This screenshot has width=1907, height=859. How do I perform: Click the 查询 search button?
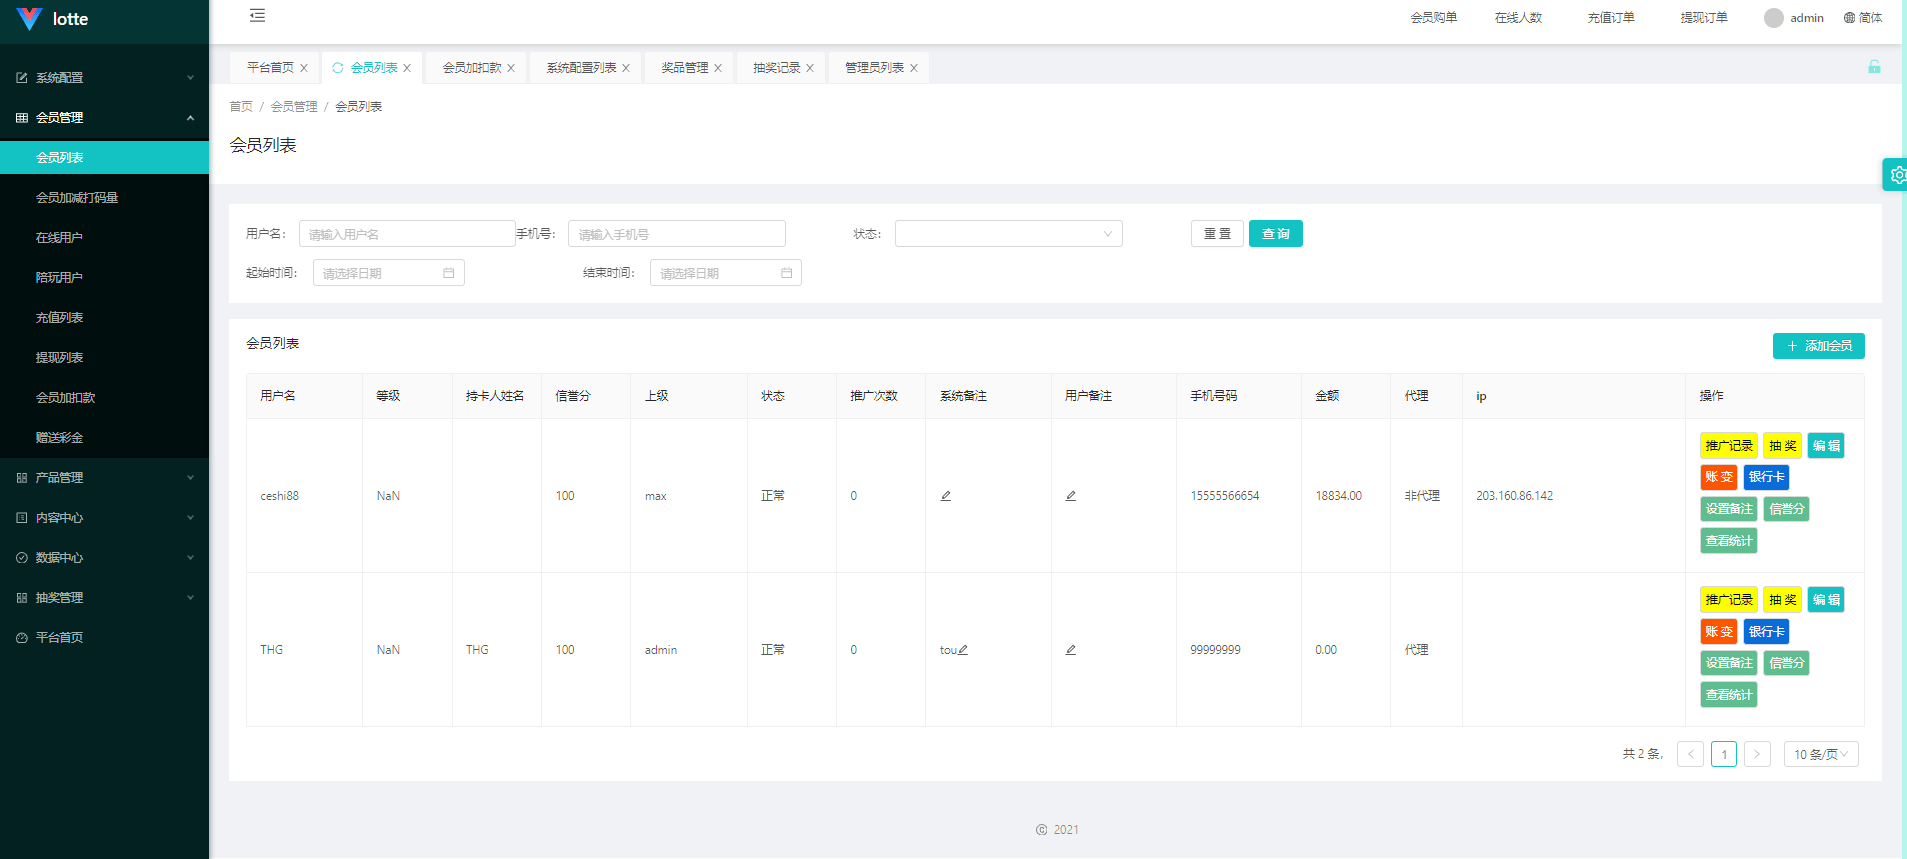[x=1275, y=234]
